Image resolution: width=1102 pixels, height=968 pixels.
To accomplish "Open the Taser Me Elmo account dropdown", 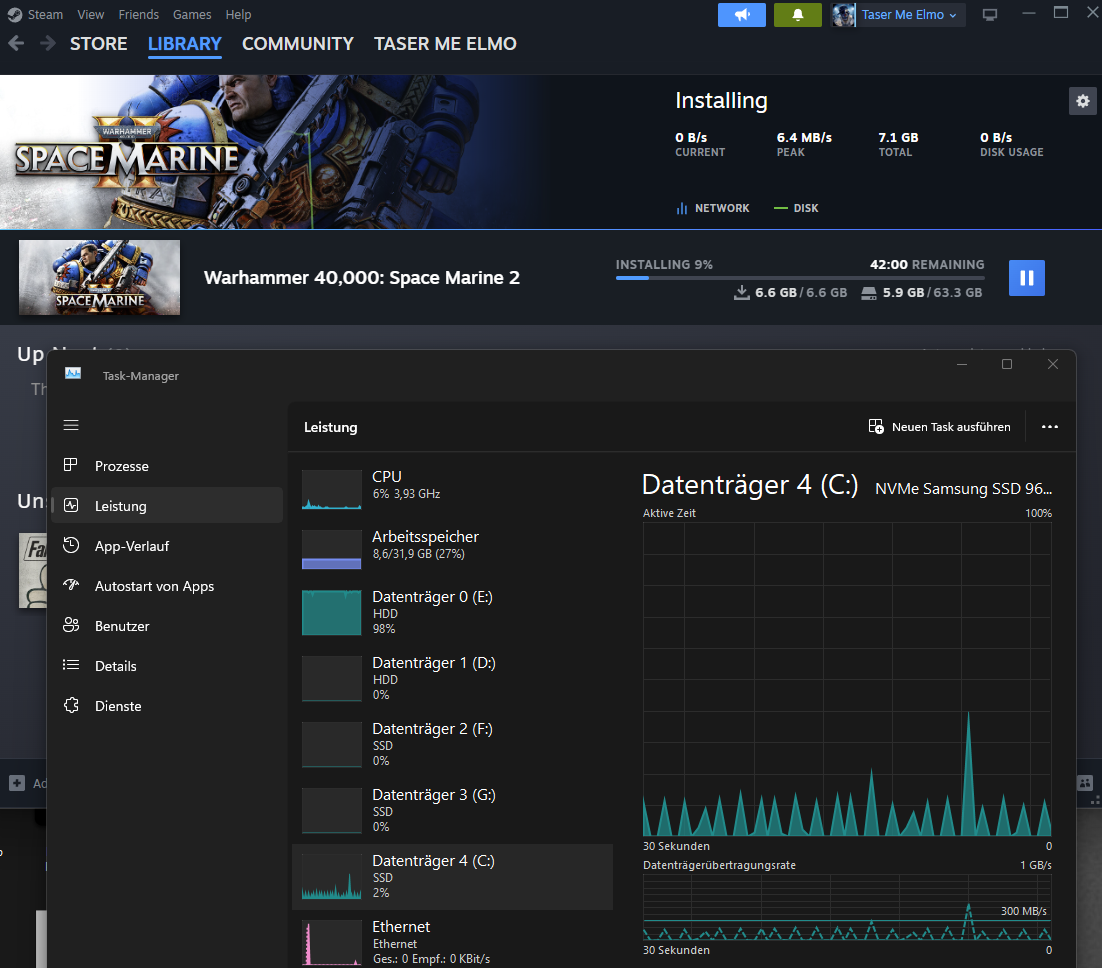I will point(898,15).
